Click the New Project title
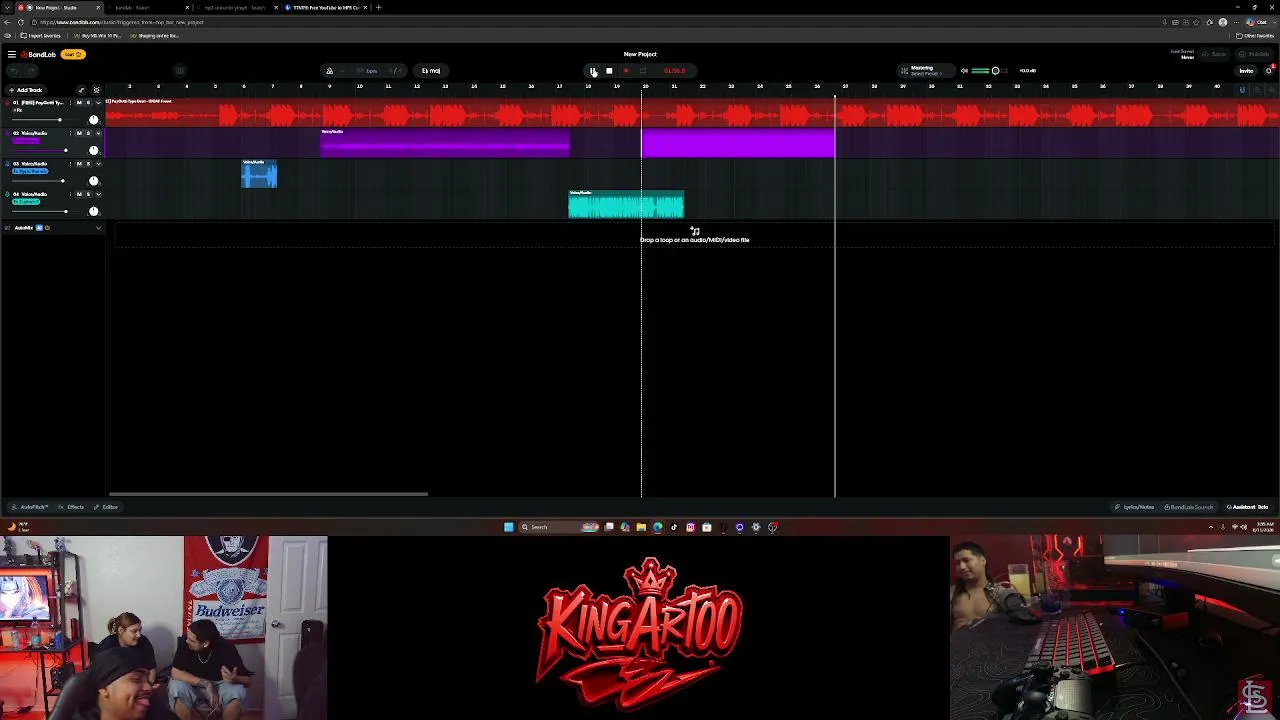This screenshot has height=720, width=1280. (640, 54)
